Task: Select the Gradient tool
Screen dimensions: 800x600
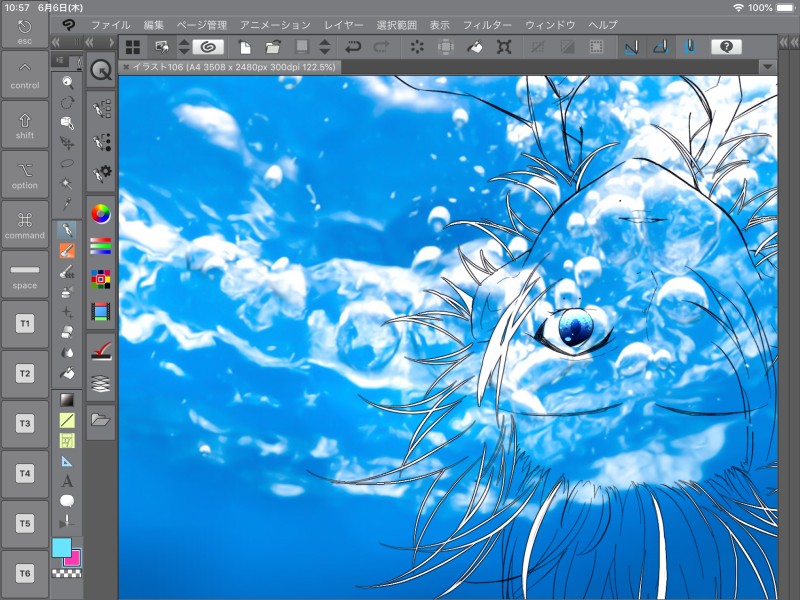Action: (67, 399)
